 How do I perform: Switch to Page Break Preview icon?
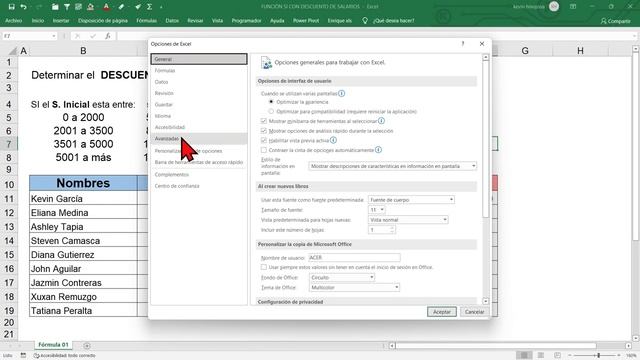557,355
